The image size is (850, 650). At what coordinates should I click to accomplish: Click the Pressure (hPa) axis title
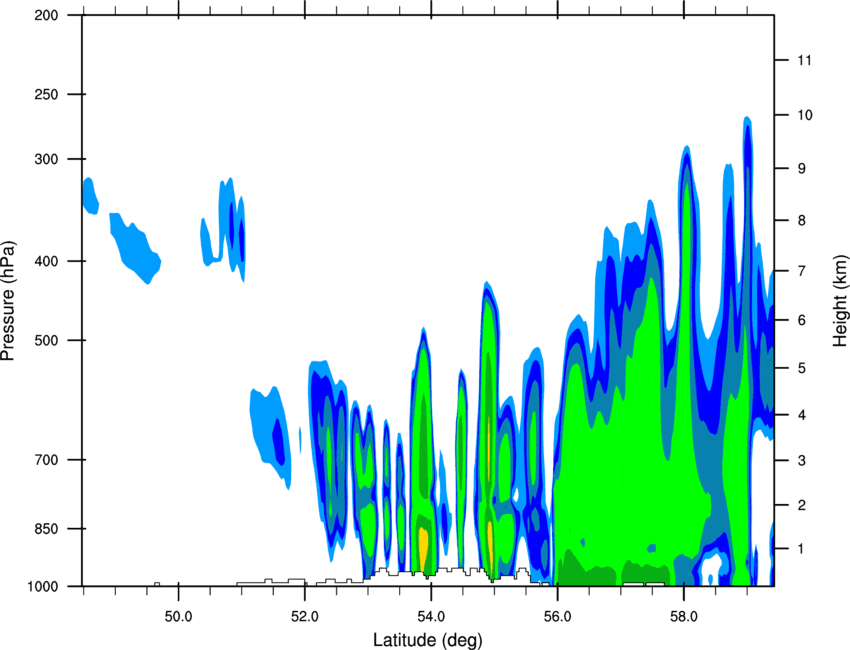(x=8, y=301)
